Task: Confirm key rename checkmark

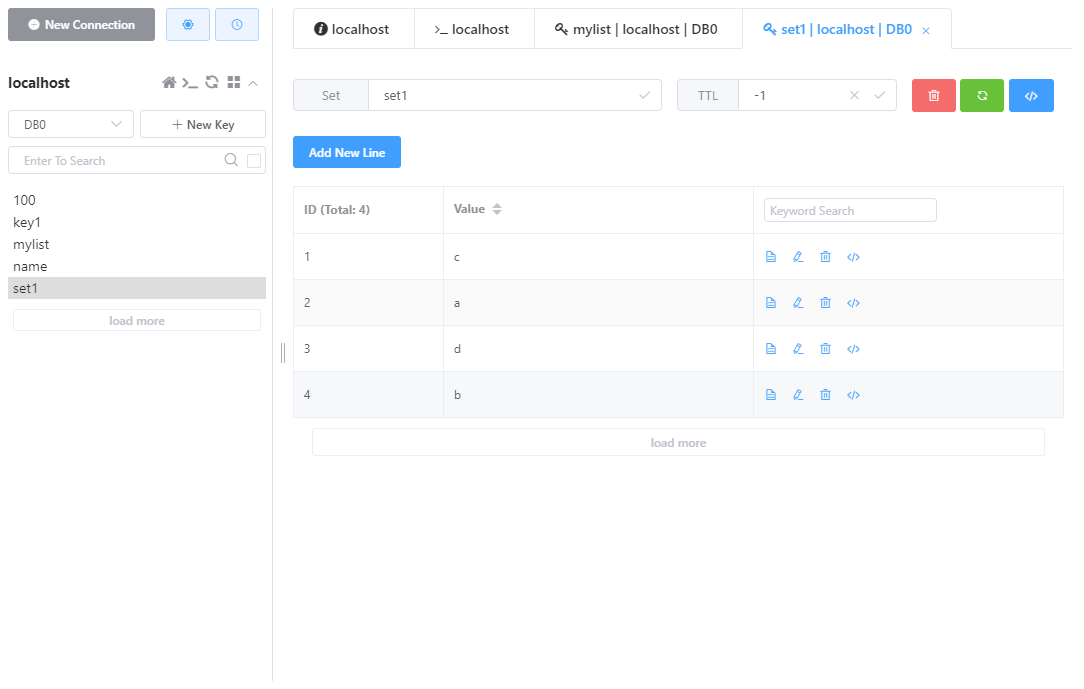Action: (x=645, y=95)
